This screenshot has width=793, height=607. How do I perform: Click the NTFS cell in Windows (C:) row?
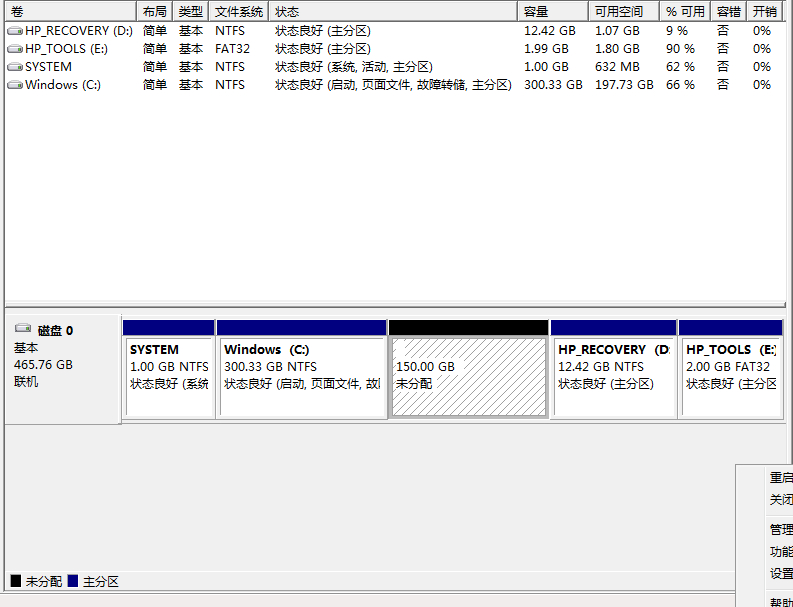pyautogui.click(x=230, y=85)
